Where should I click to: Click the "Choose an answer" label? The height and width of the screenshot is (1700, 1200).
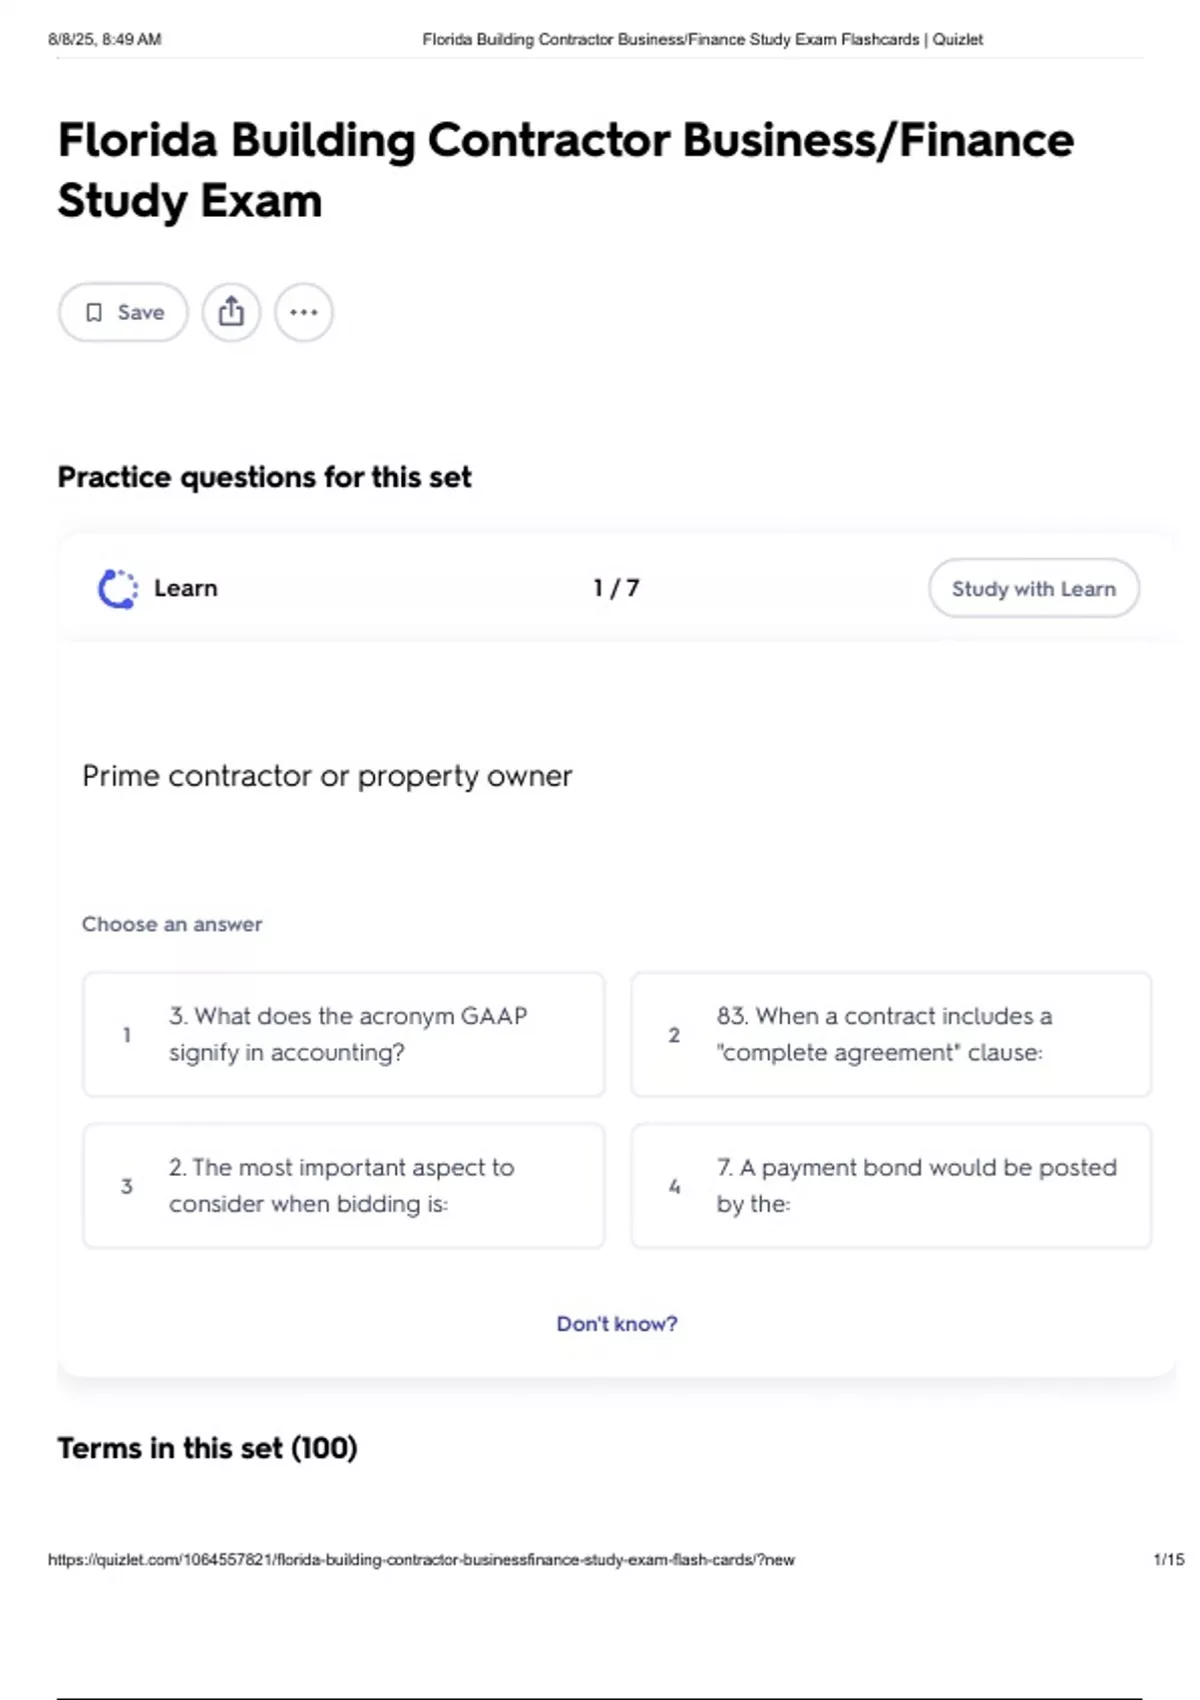[172, 924]
